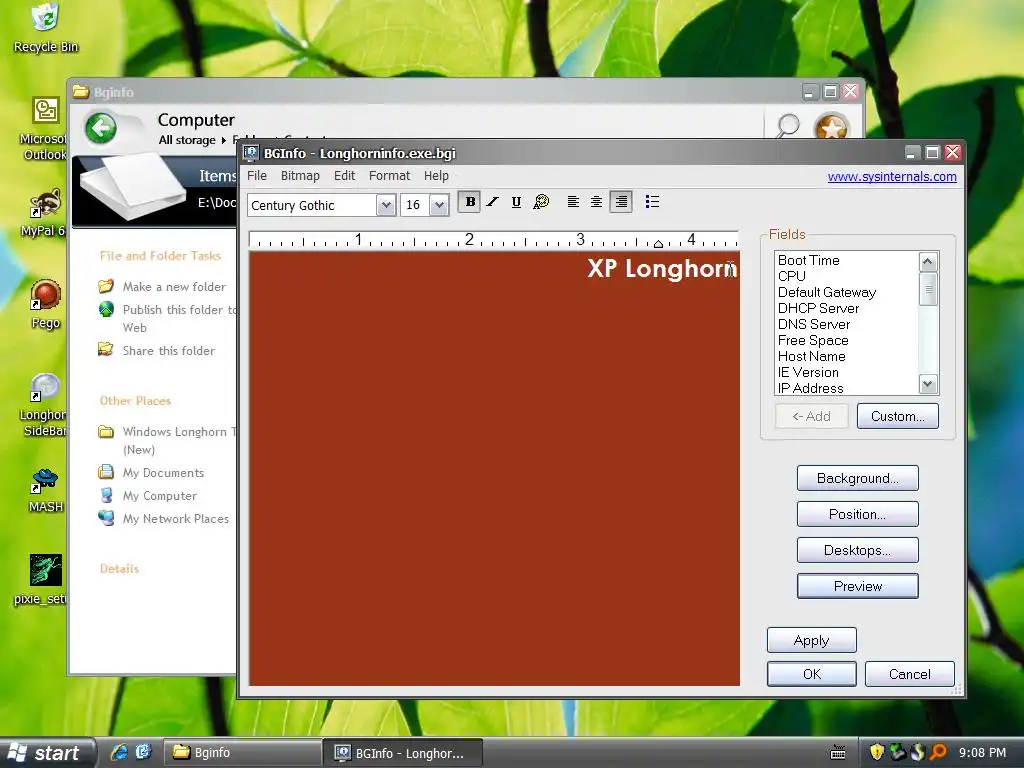Screen dimensions: 1024x768
Task: Toggle bullet list formatting
Action: point(652,202)
